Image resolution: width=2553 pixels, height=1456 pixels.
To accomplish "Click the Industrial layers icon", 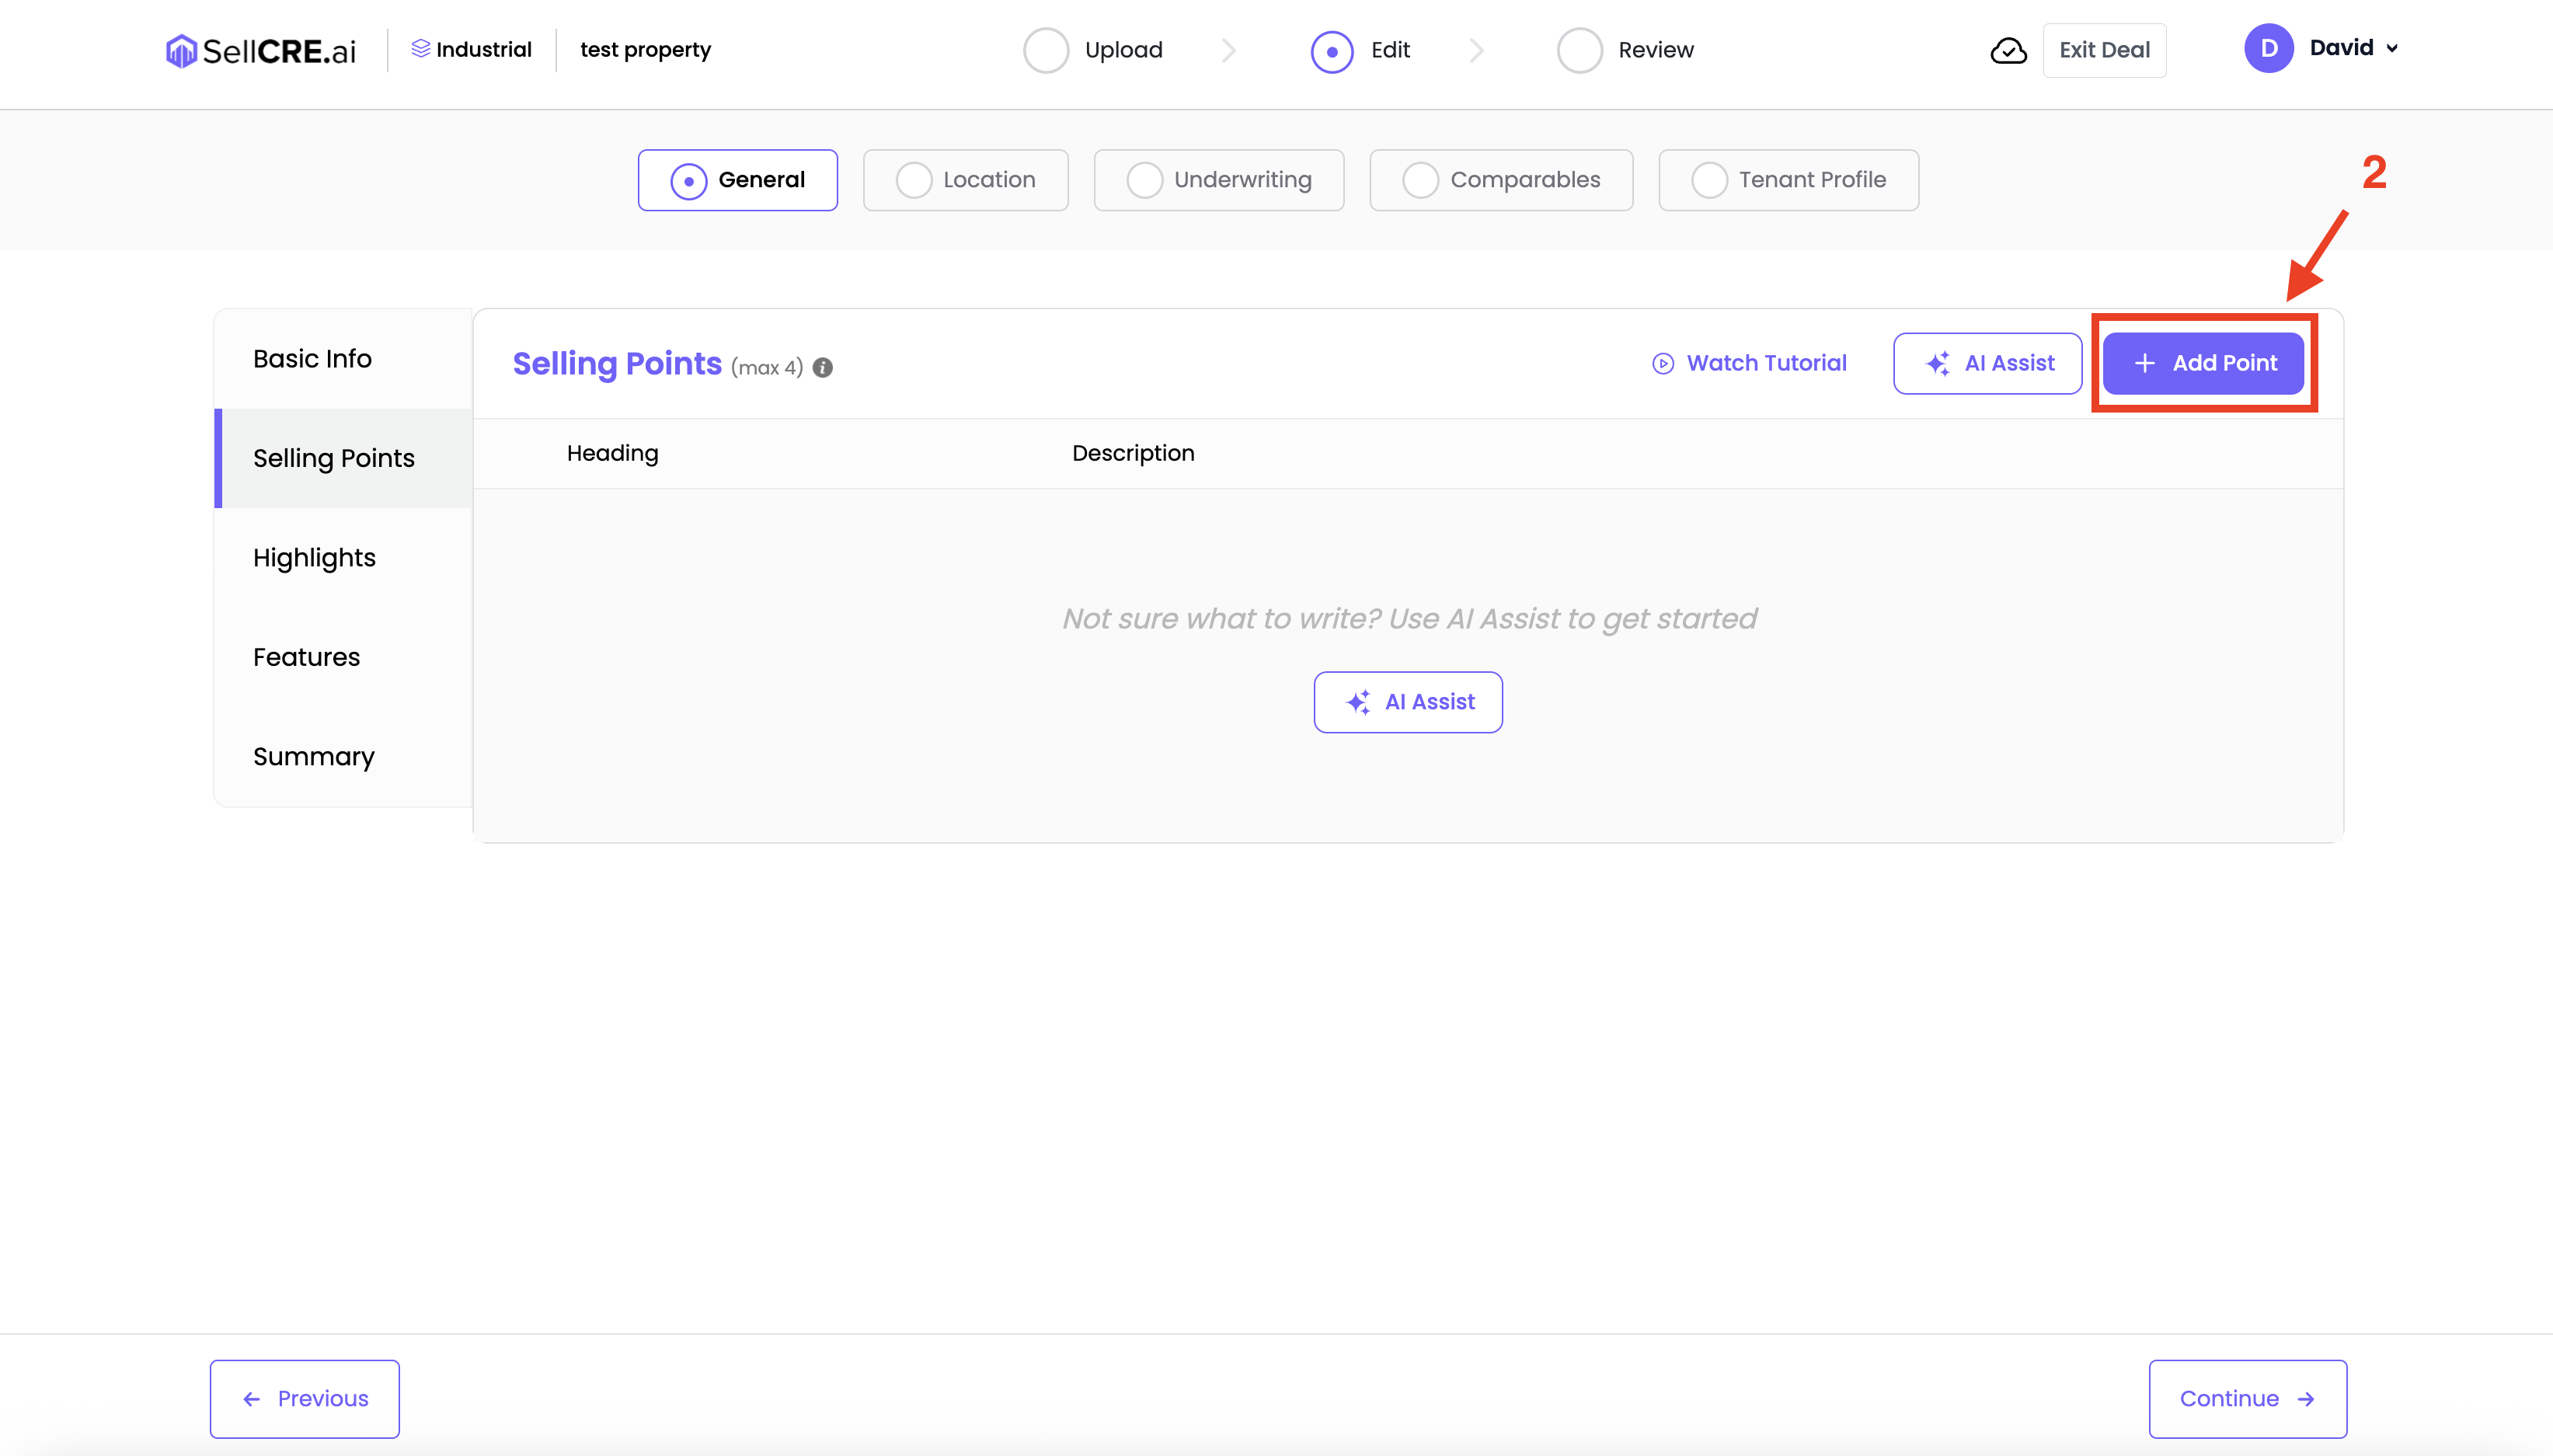I will 421,49.
